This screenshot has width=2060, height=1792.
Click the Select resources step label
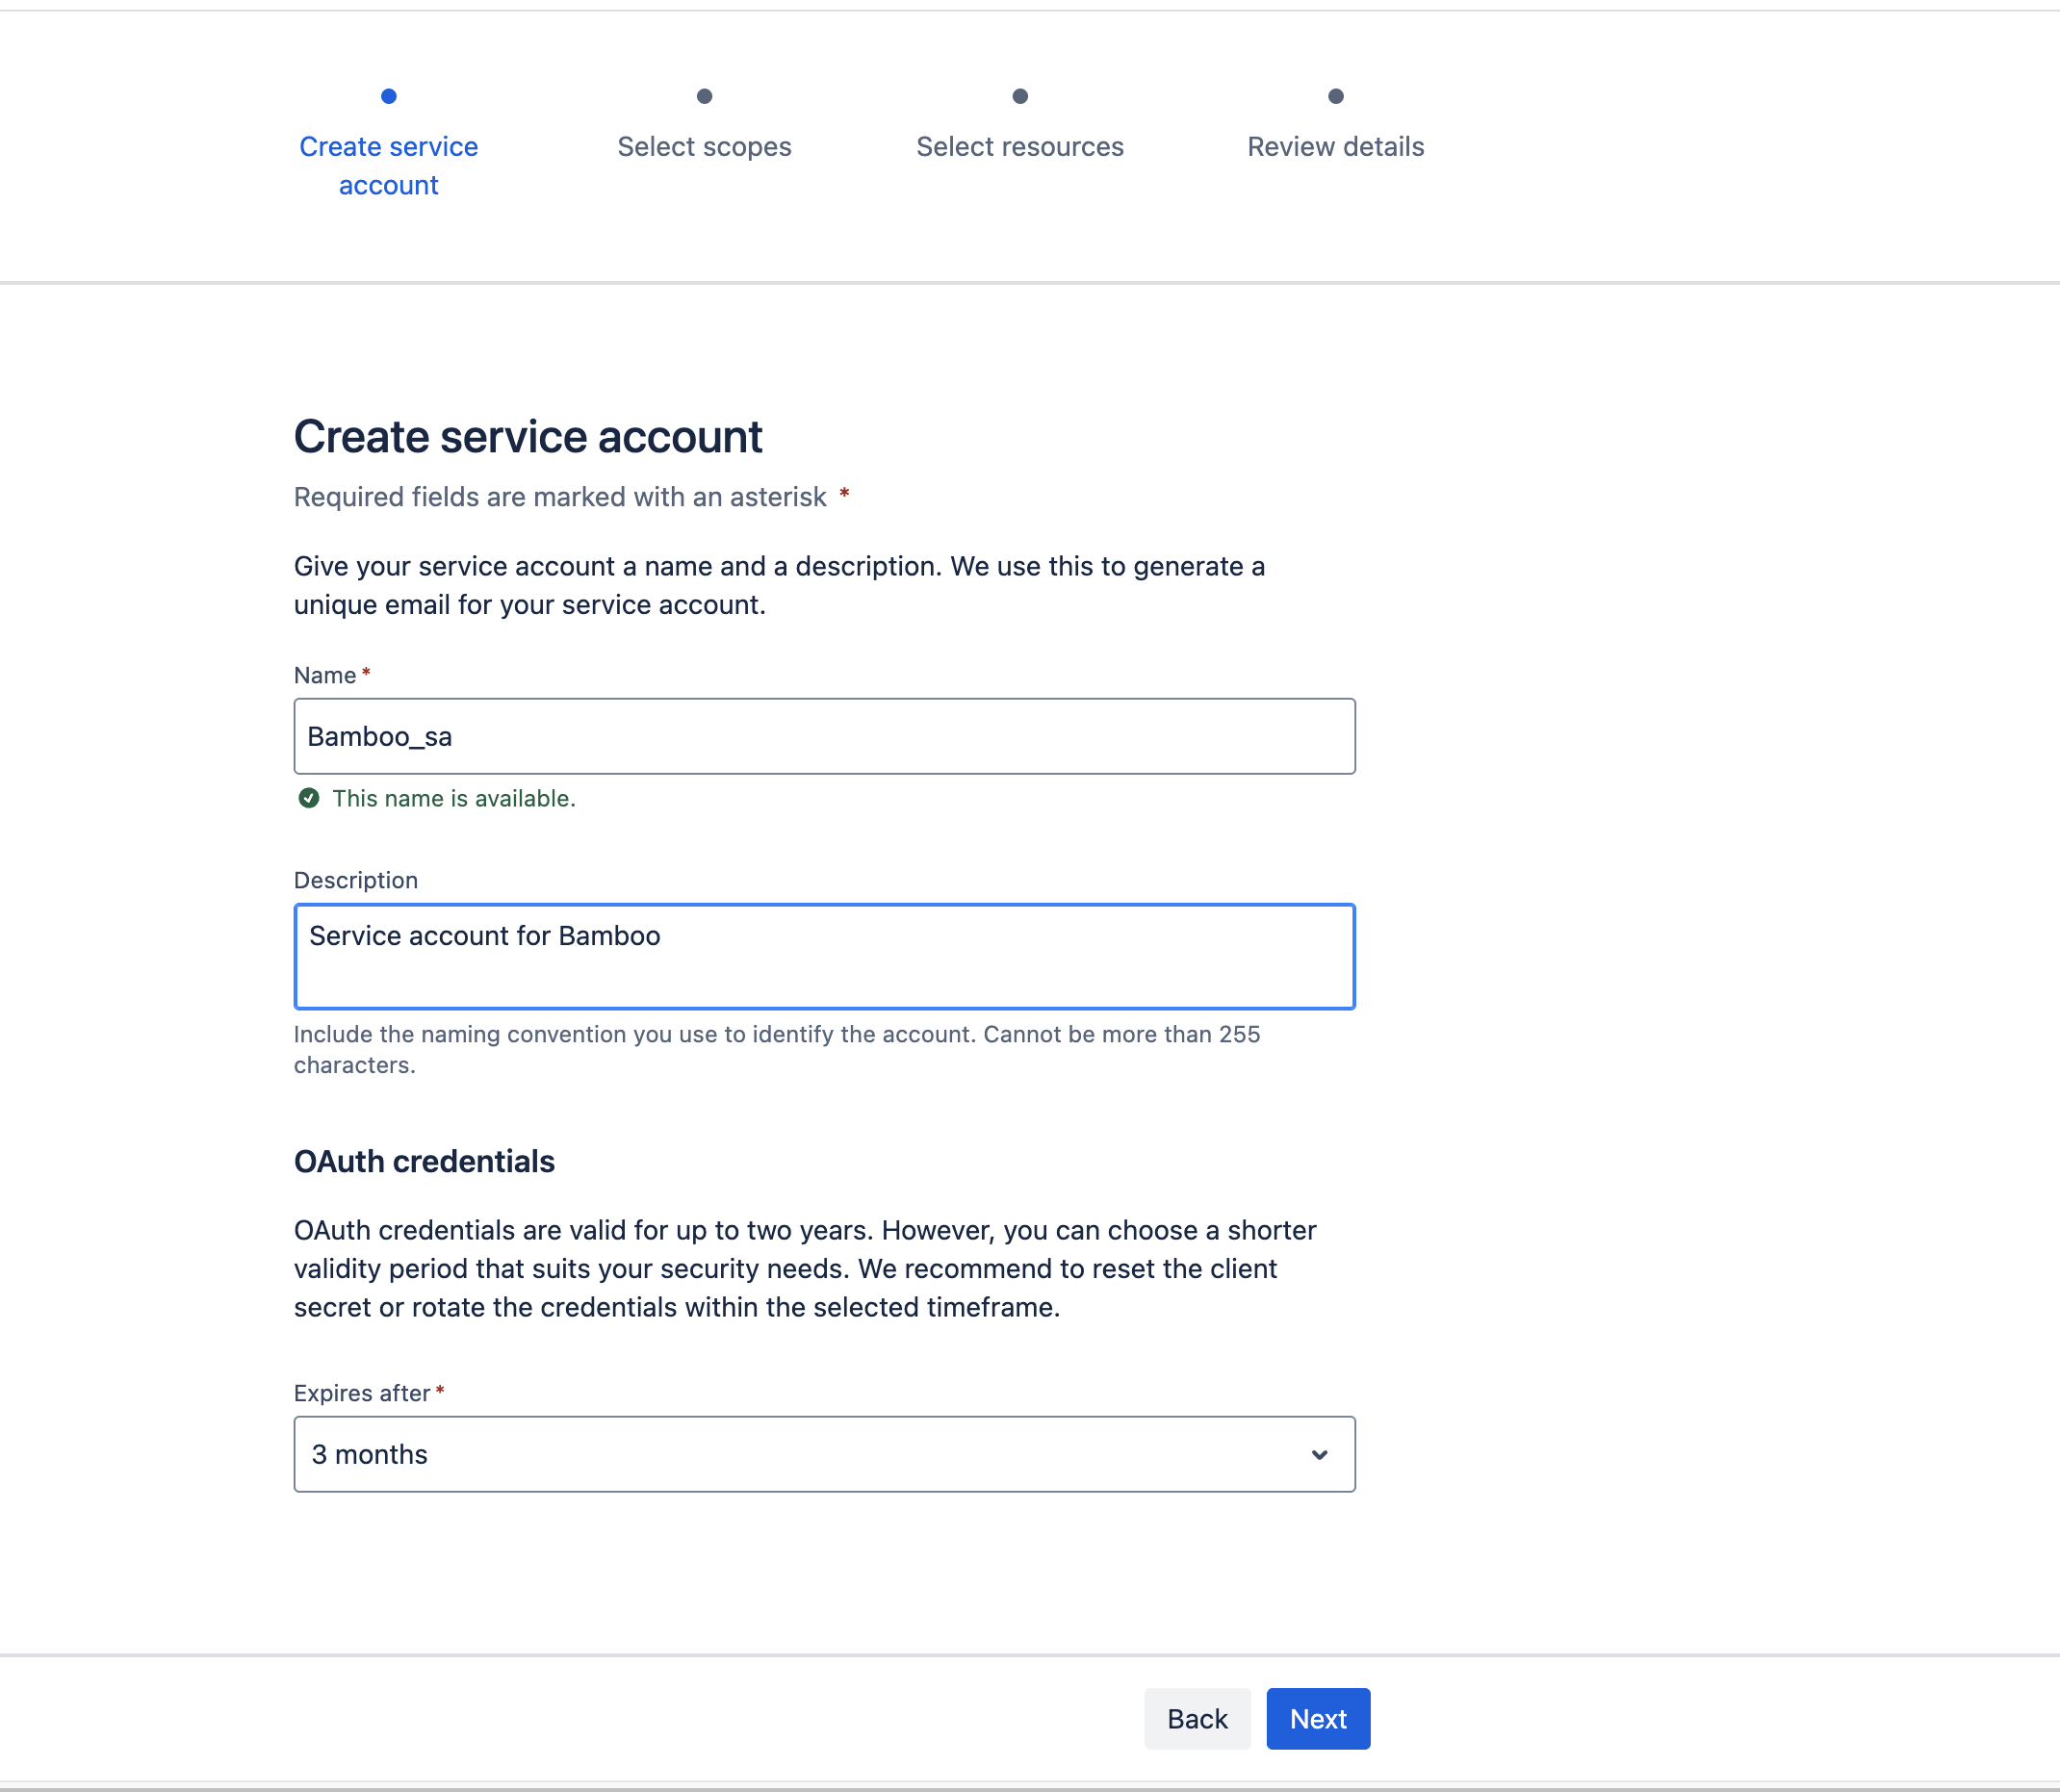click(1019, 146)
